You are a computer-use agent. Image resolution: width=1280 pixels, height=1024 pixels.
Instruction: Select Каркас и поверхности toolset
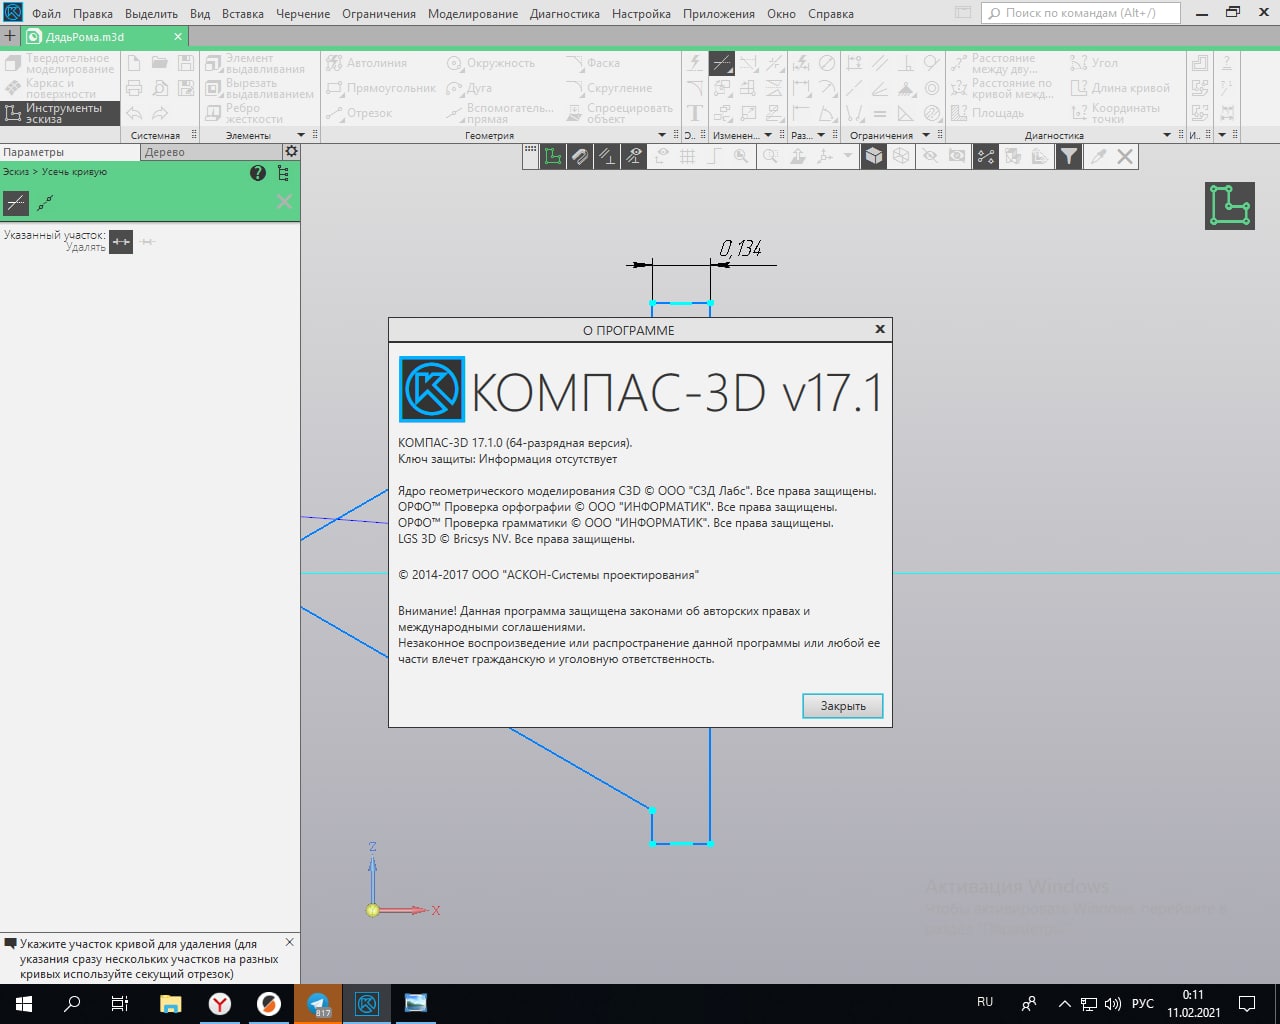pos(60,89)
